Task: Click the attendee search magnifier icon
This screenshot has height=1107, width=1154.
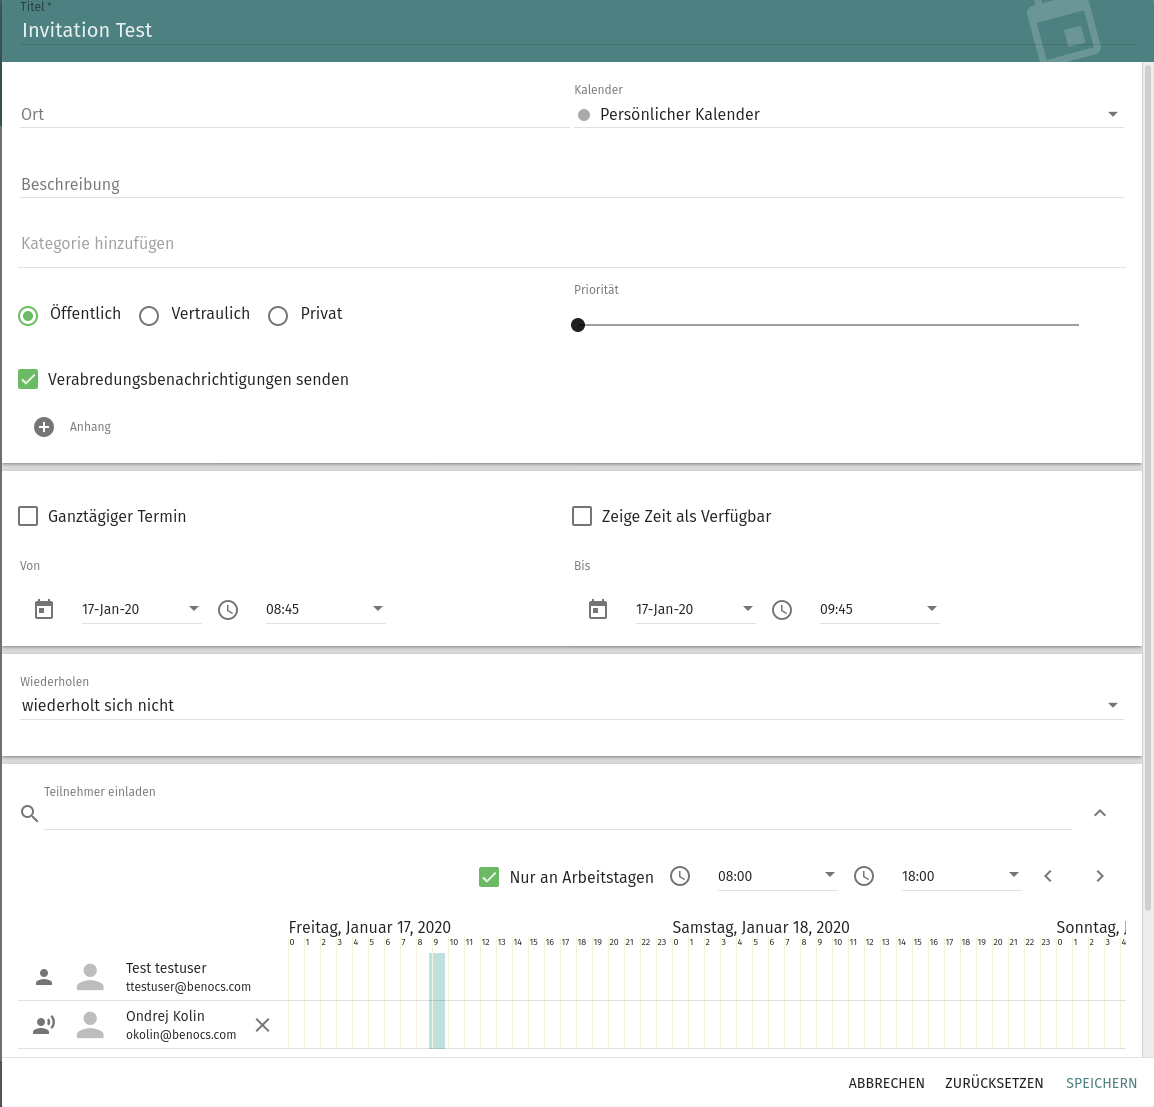Action: coord(30,814)
